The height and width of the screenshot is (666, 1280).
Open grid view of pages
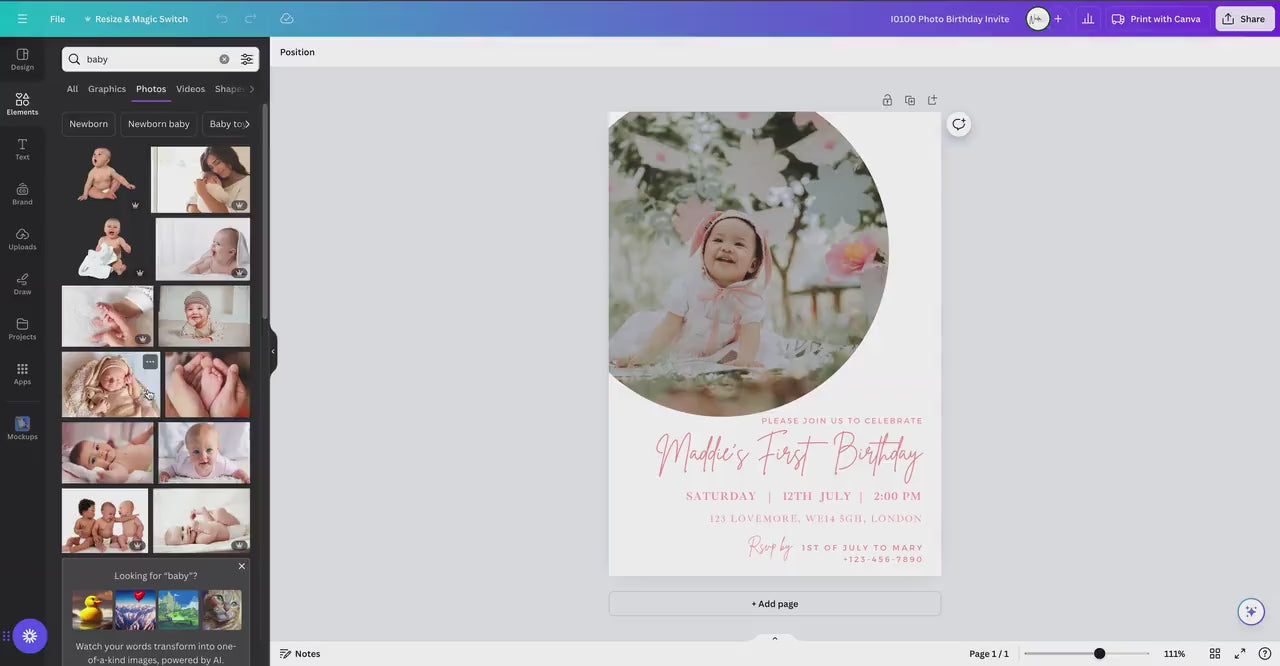(x=1215, y=654)
